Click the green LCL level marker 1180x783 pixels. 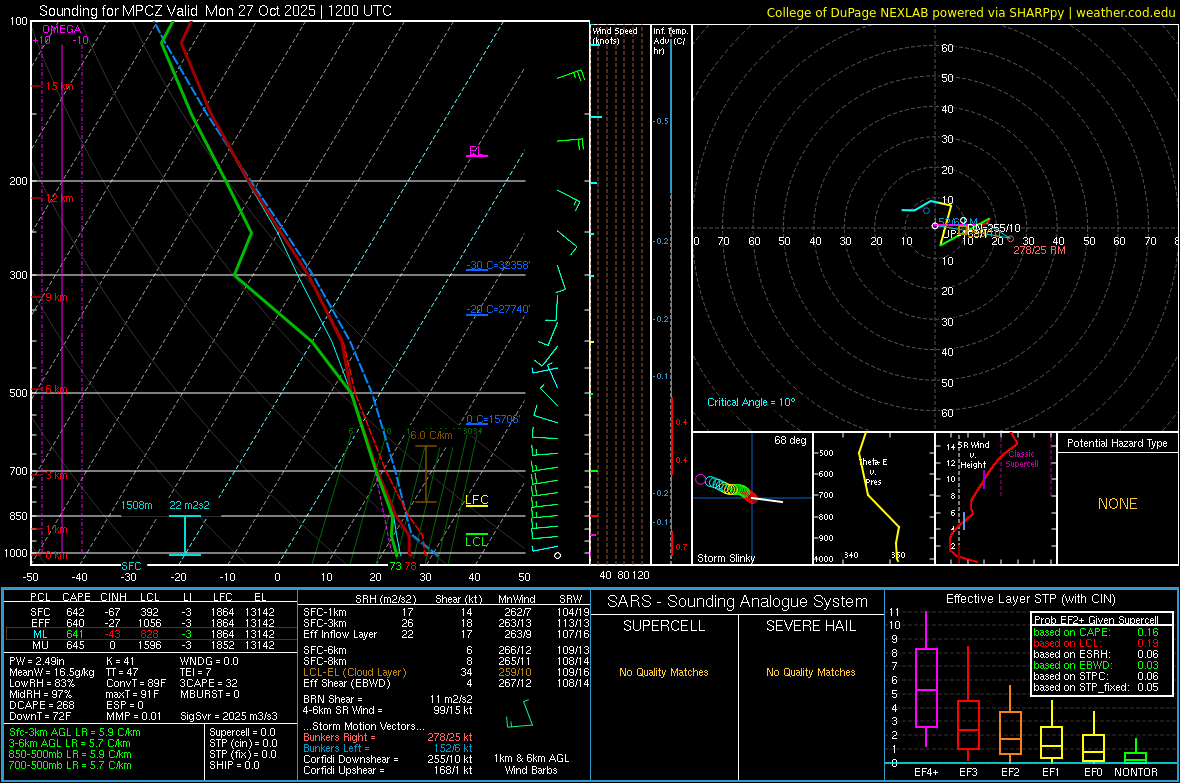[x=476, y=541]
